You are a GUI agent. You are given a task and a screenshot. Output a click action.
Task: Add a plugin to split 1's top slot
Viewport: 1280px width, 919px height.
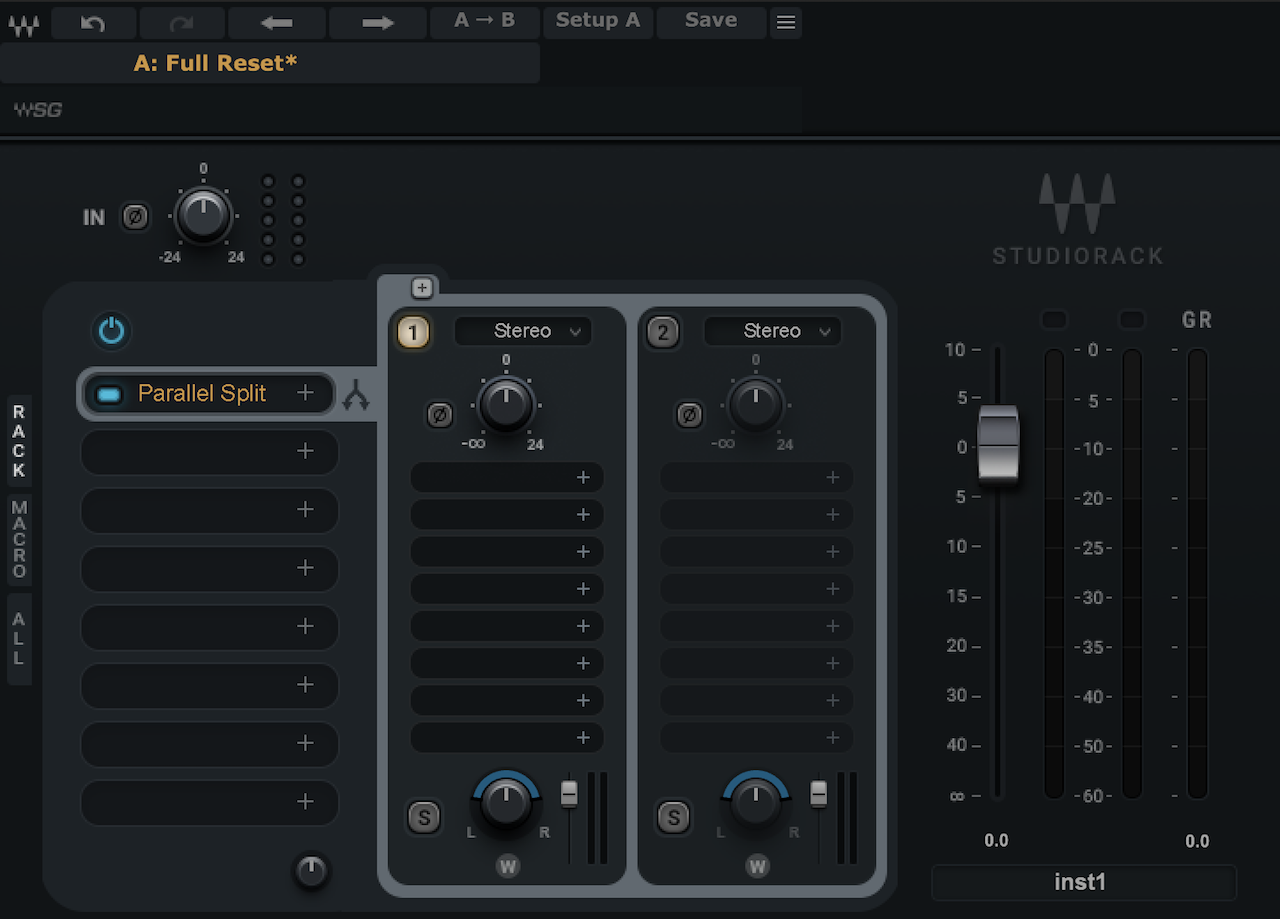pos(507,478)
